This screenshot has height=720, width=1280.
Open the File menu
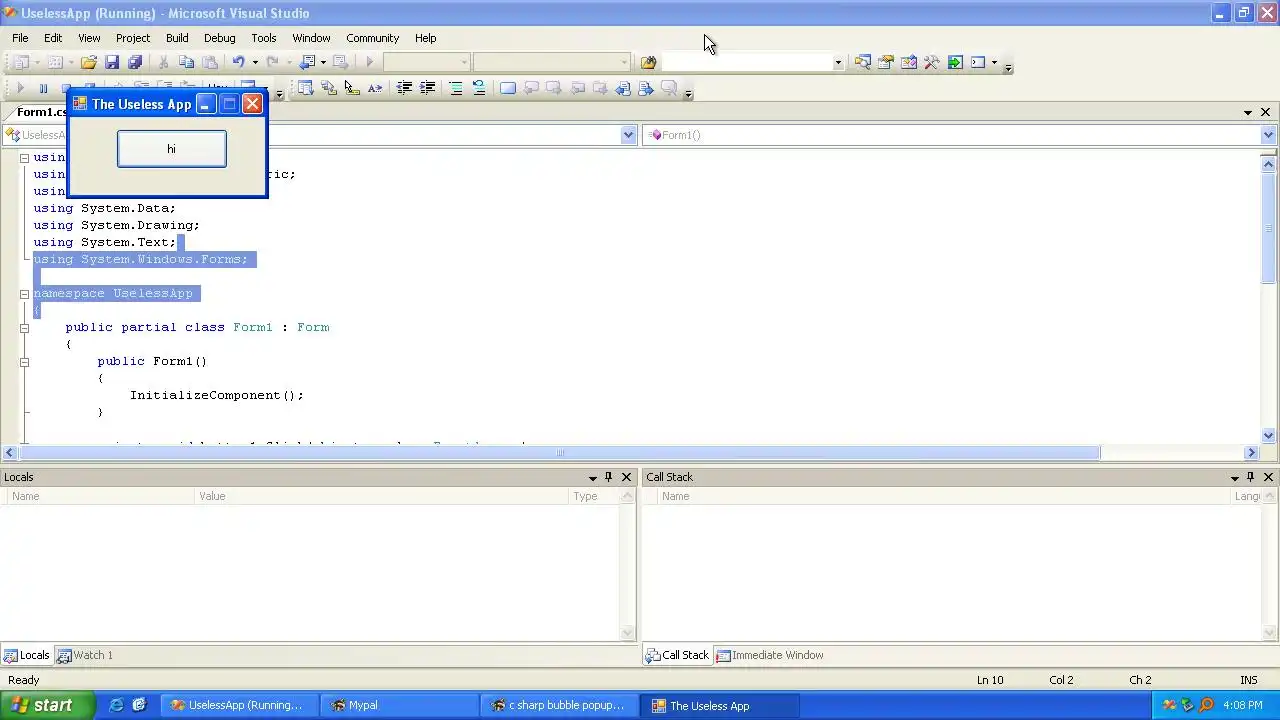pyautogui.click(x=20, y=38)
